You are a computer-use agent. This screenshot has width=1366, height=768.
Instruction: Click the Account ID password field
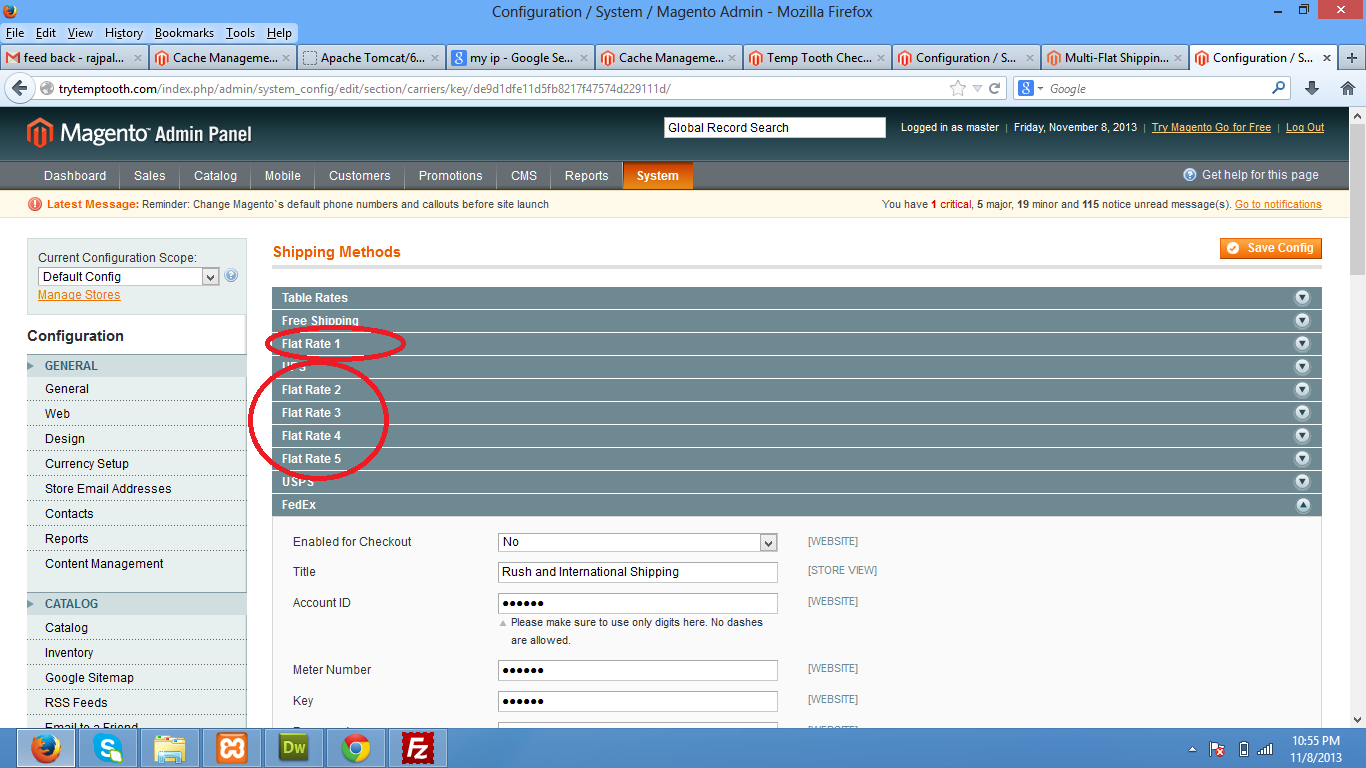[638, 603]
